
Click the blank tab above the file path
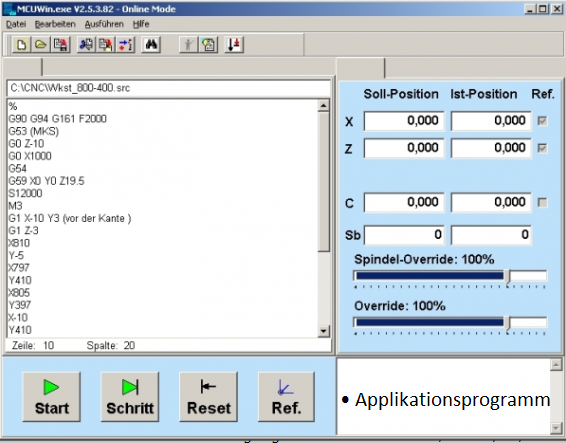point(22,67)
